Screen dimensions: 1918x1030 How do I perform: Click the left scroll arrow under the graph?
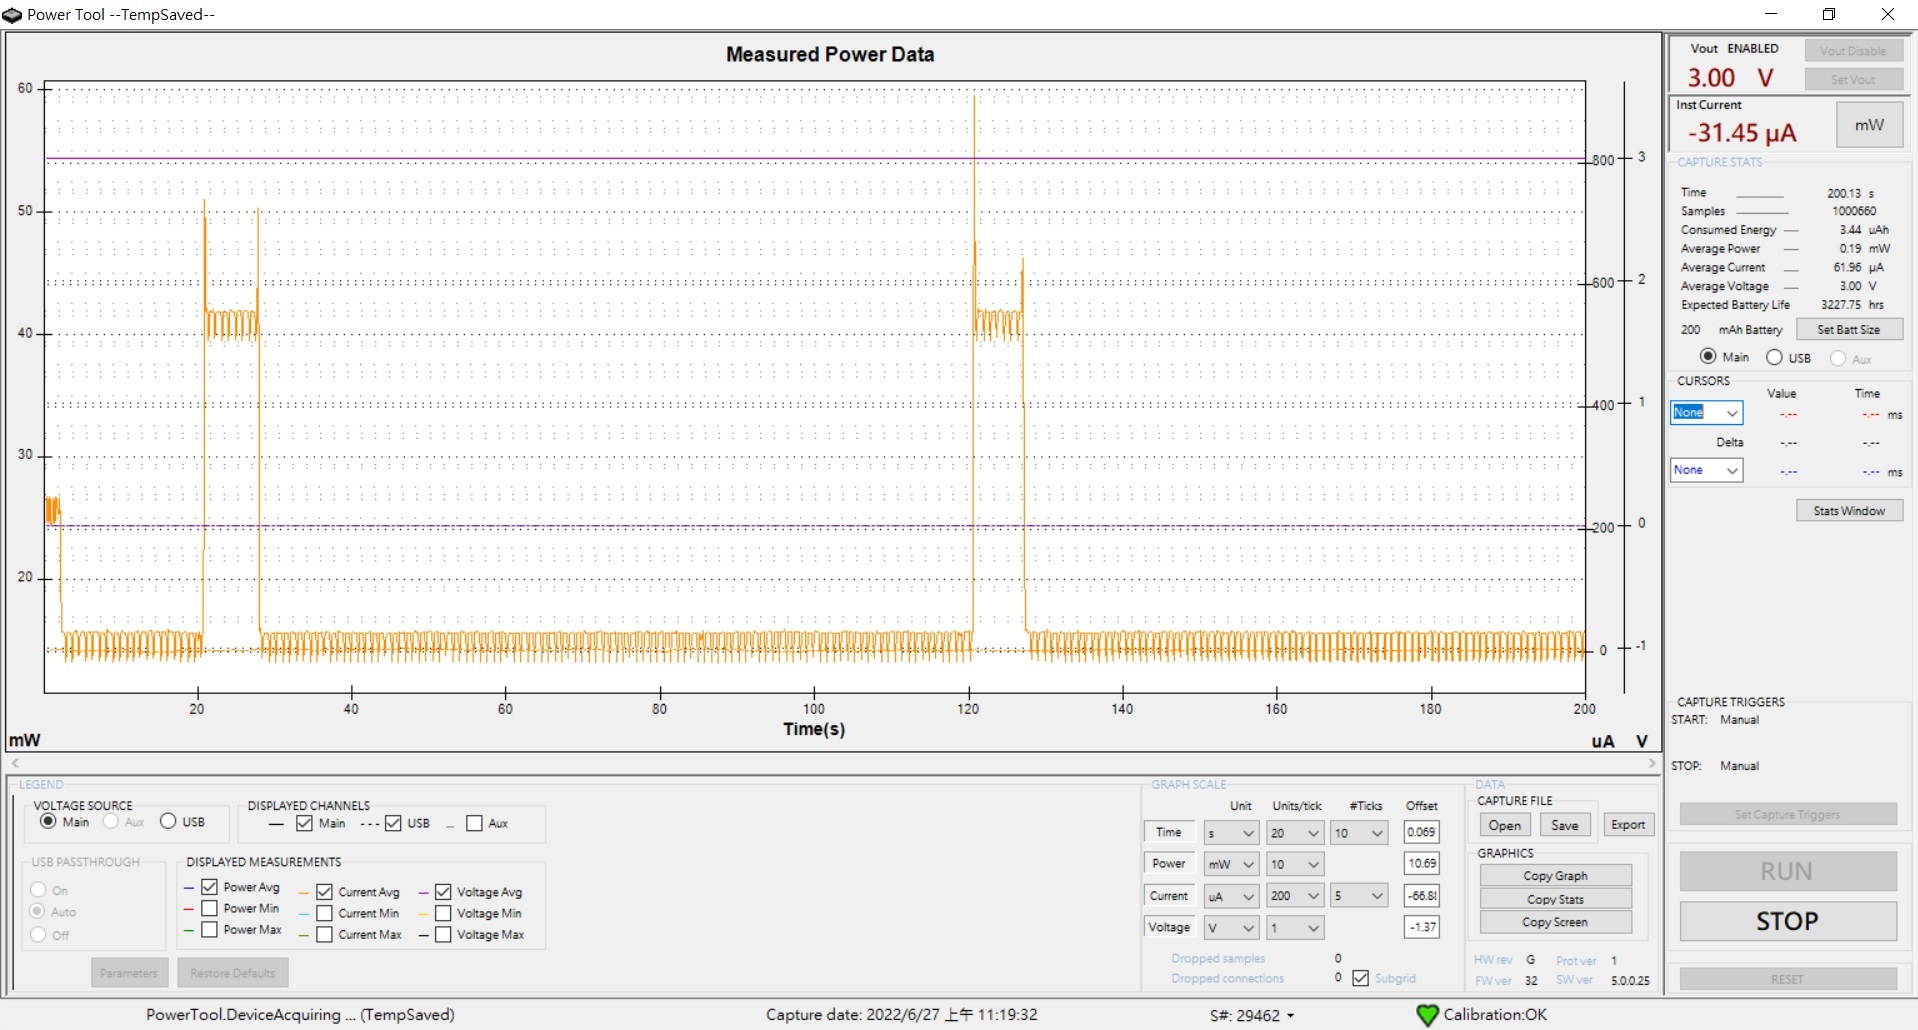[15, 763]
